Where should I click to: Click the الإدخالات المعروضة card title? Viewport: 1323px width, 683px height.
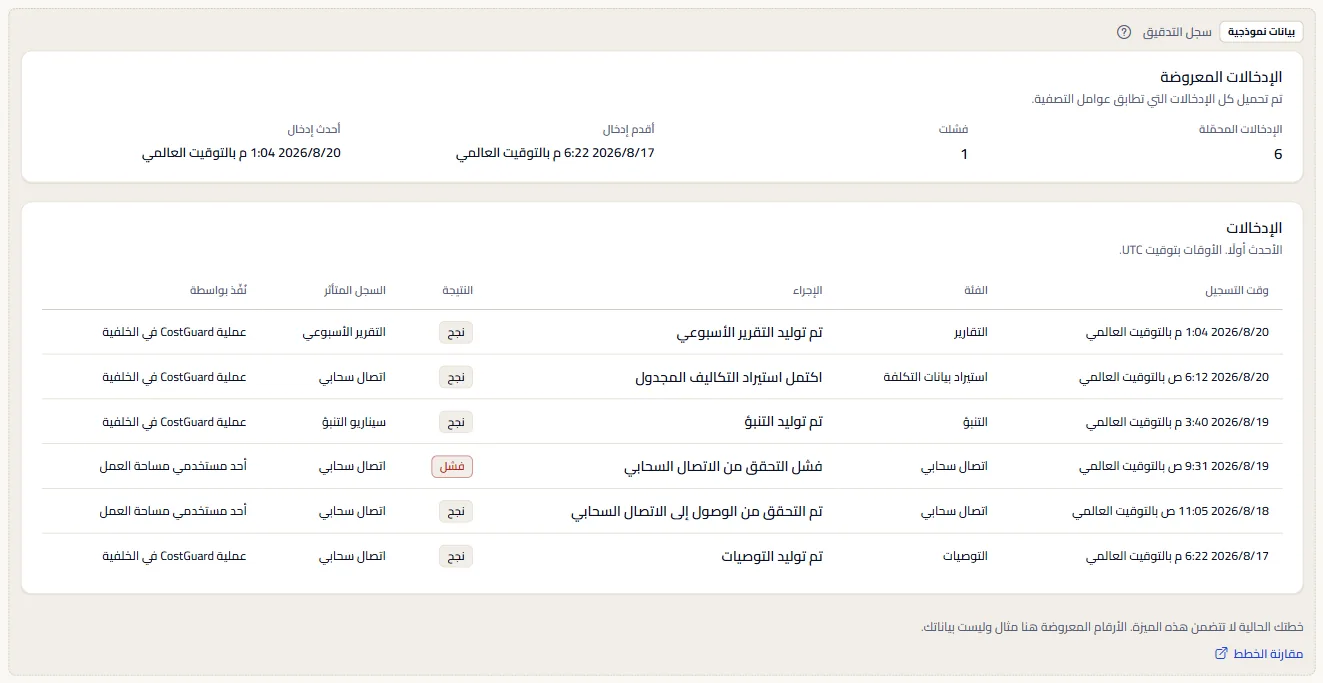click(x=1221, y=76)
